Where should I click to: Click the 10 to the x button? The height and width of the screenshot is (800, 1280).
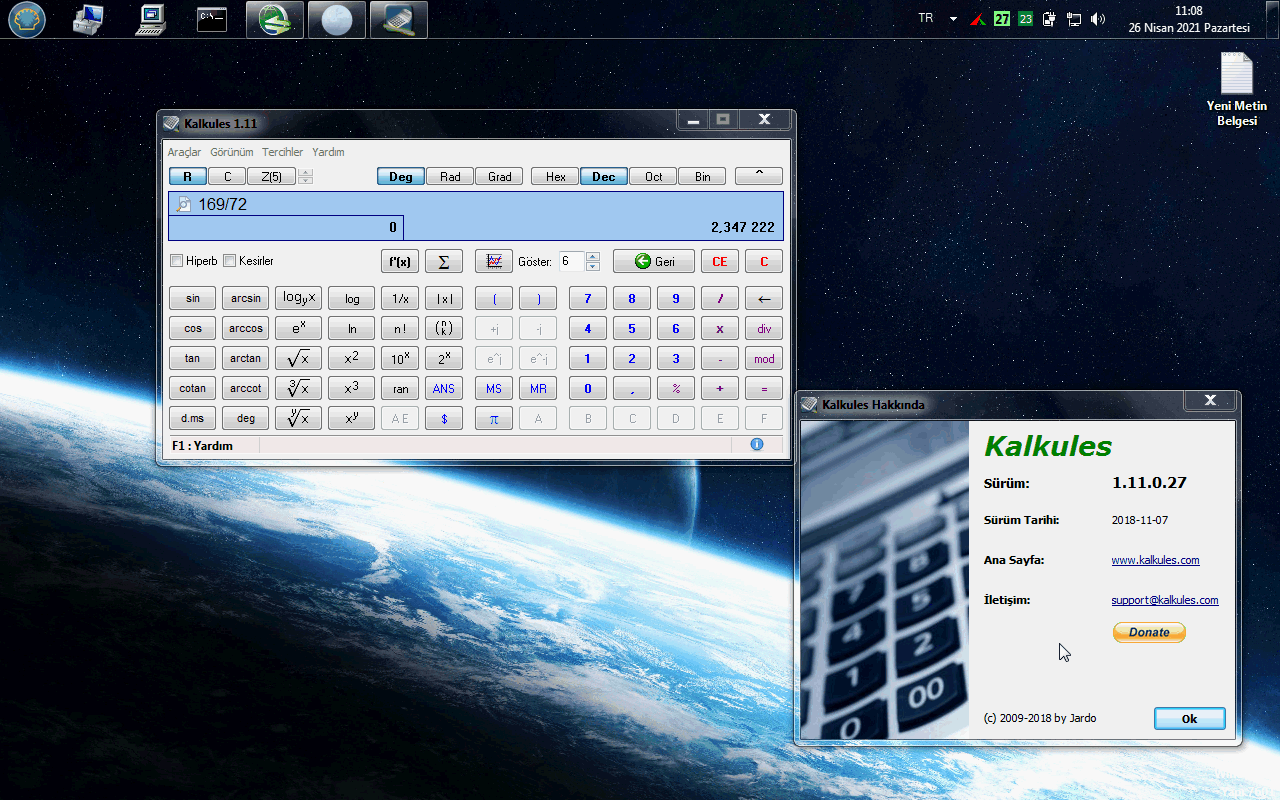[400, 358]
